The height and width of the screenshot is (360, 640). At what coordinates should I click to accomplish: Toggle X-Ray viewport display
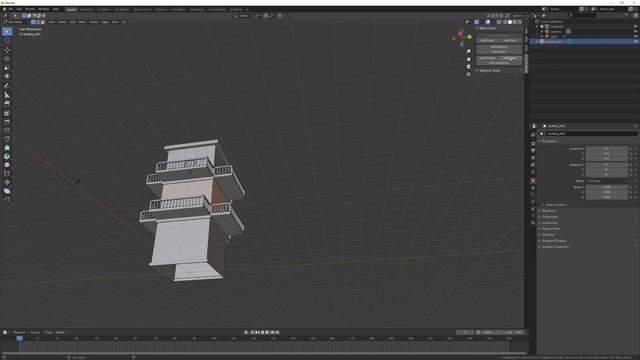tap(499, 22)
